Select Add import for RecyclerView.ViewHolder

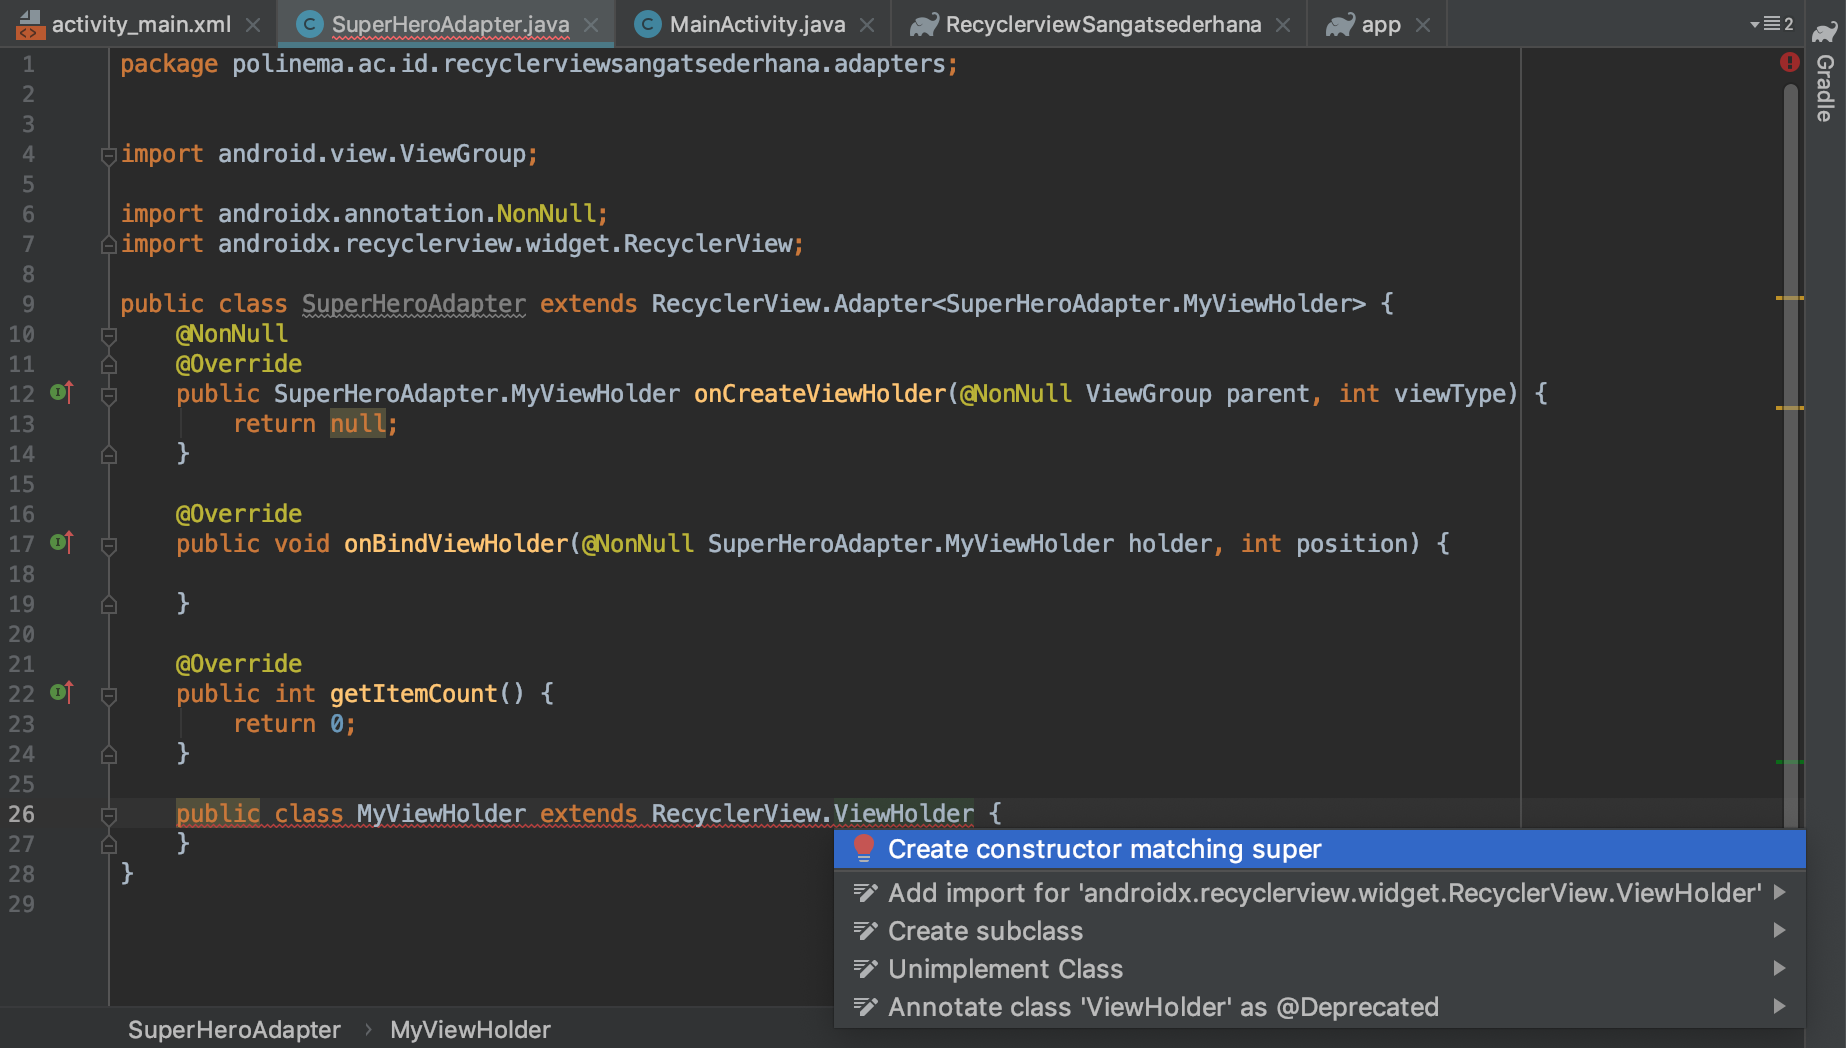pos(1319,892)
